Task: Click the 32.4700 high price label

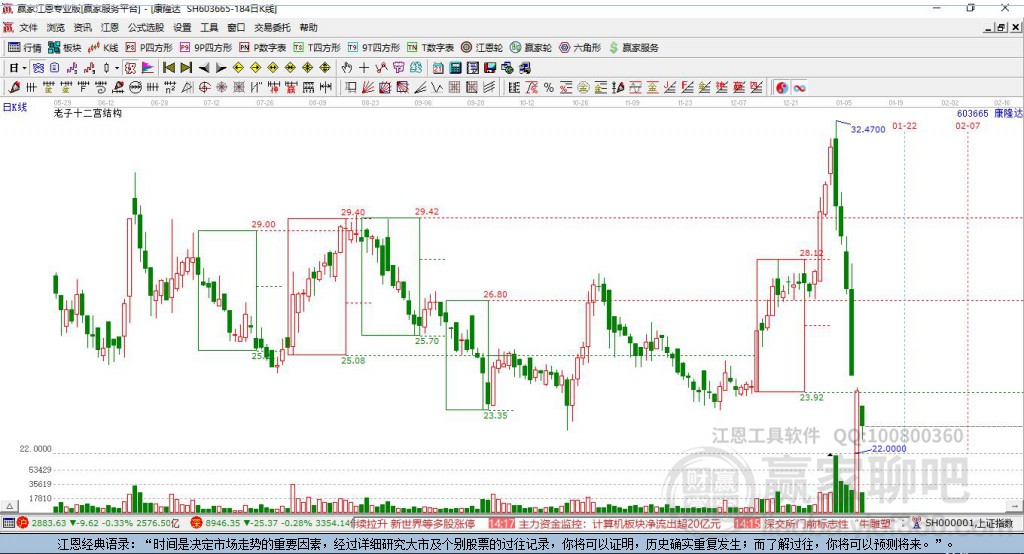Action: pyautogui.click(x=868, y=129)
